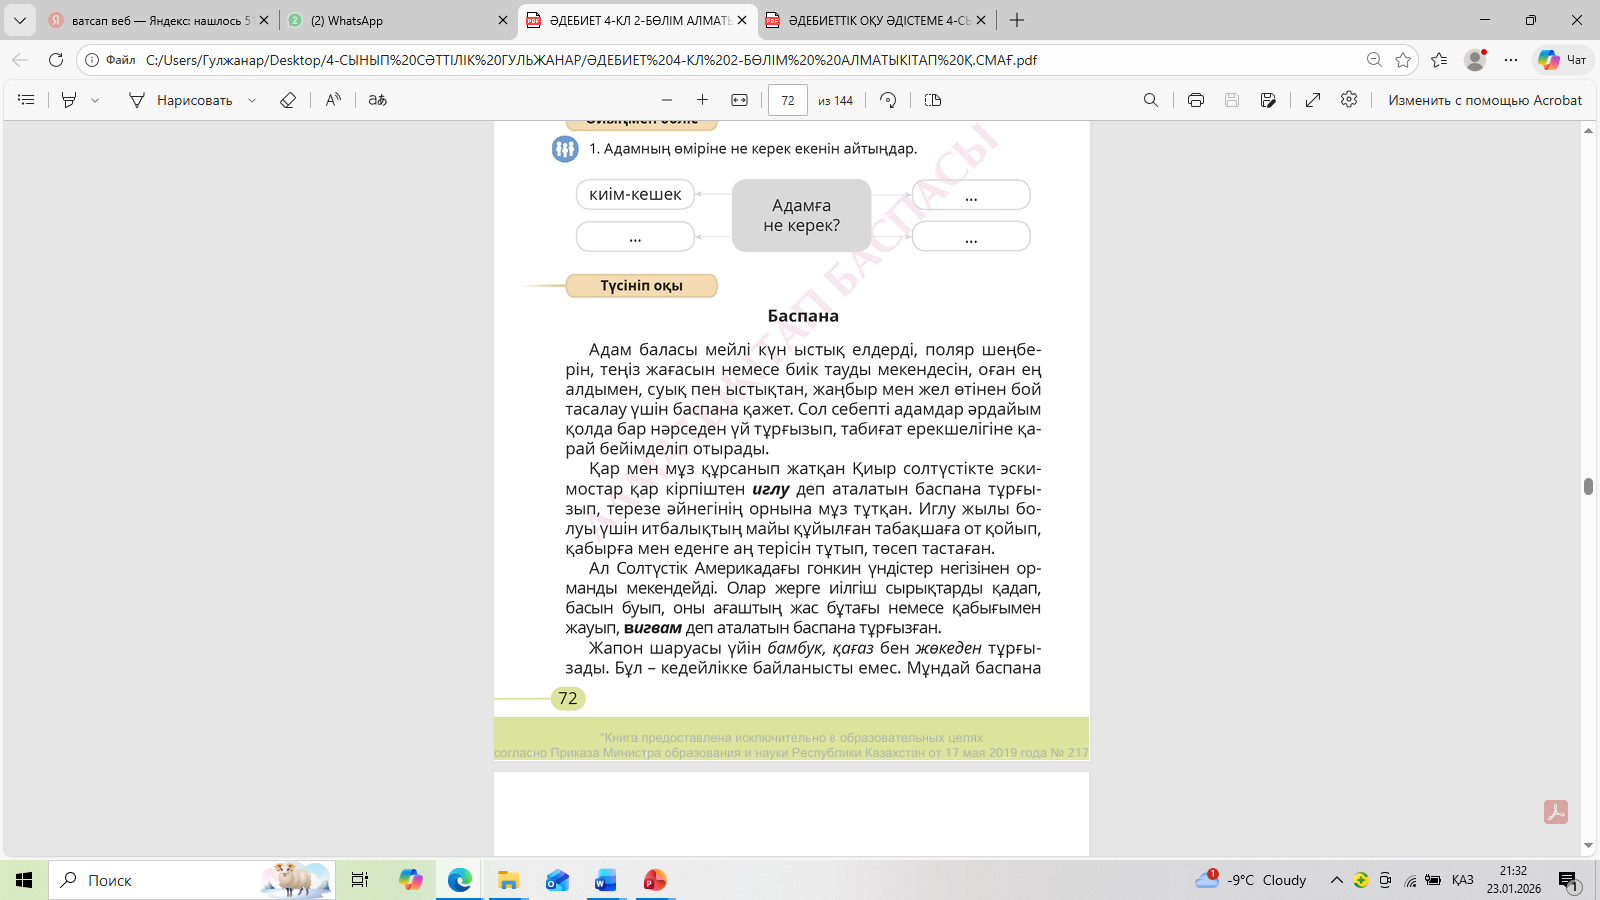Open the zoom magnifier in address bar
Screen dimensions: 1600x900
[1374, 60]
